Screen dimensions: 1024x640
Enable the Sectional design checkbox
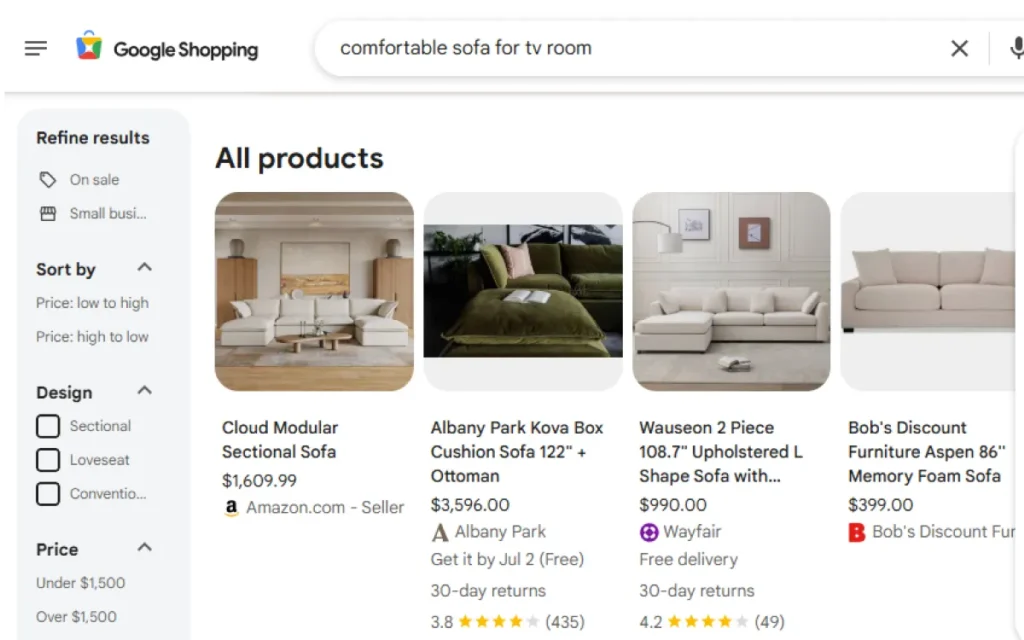coord(47,425)
